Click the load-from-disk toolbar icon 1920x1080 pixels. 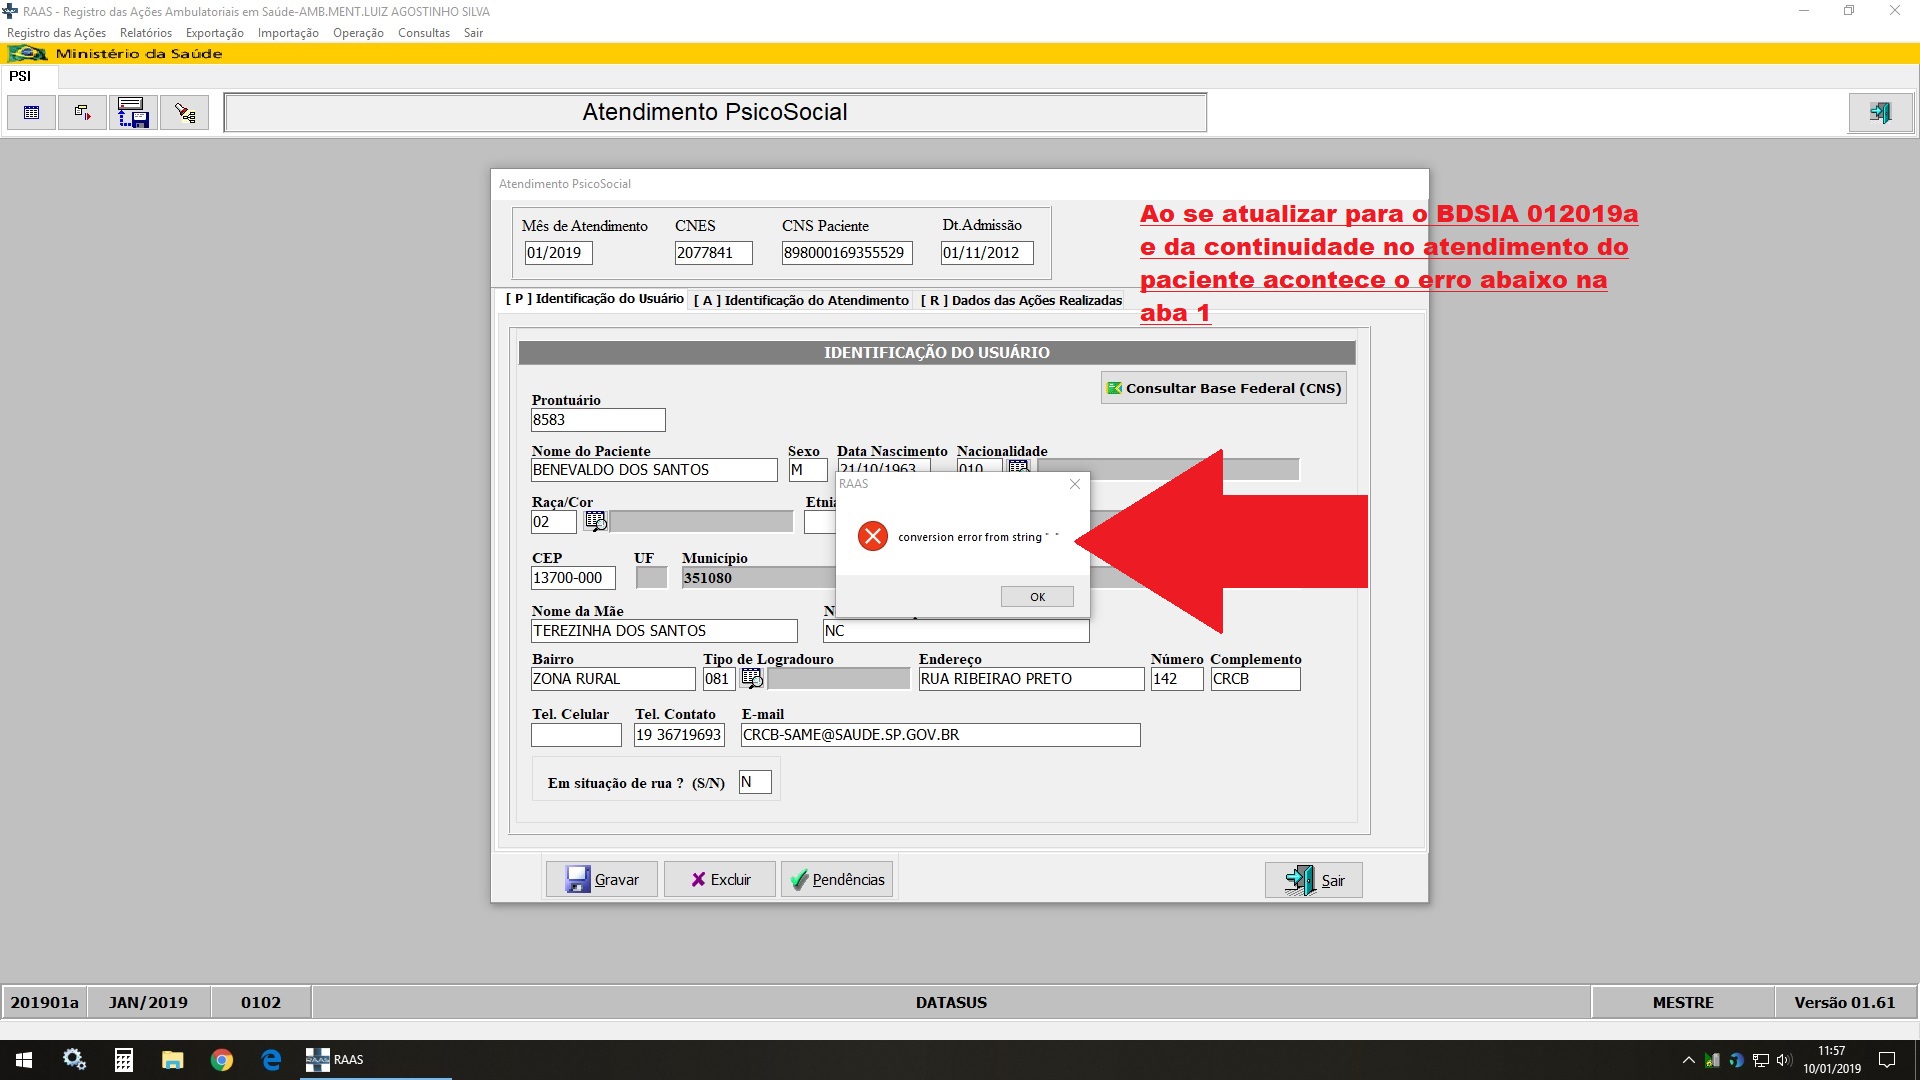coord(133,113)
